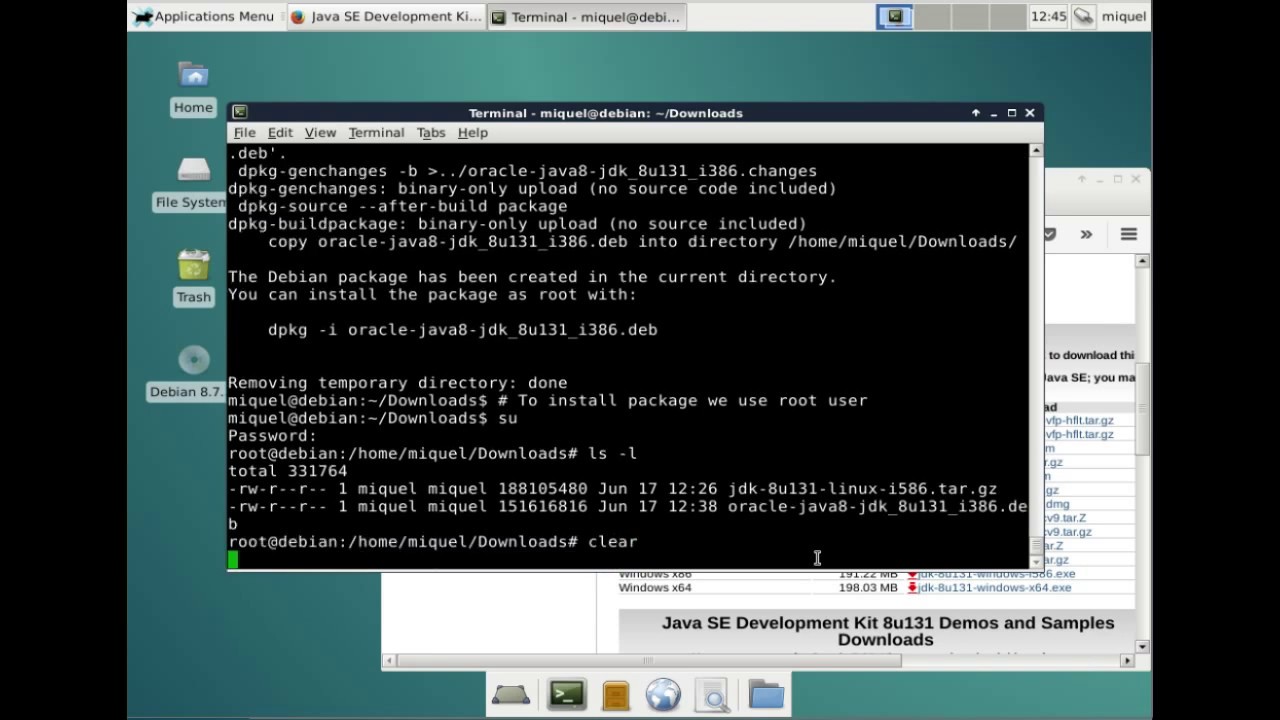The height and width of the screenshot is (720, 1280).
Task: Switch to Java SE Development Kit taskbar window
Action: click(x=385, y=16)
